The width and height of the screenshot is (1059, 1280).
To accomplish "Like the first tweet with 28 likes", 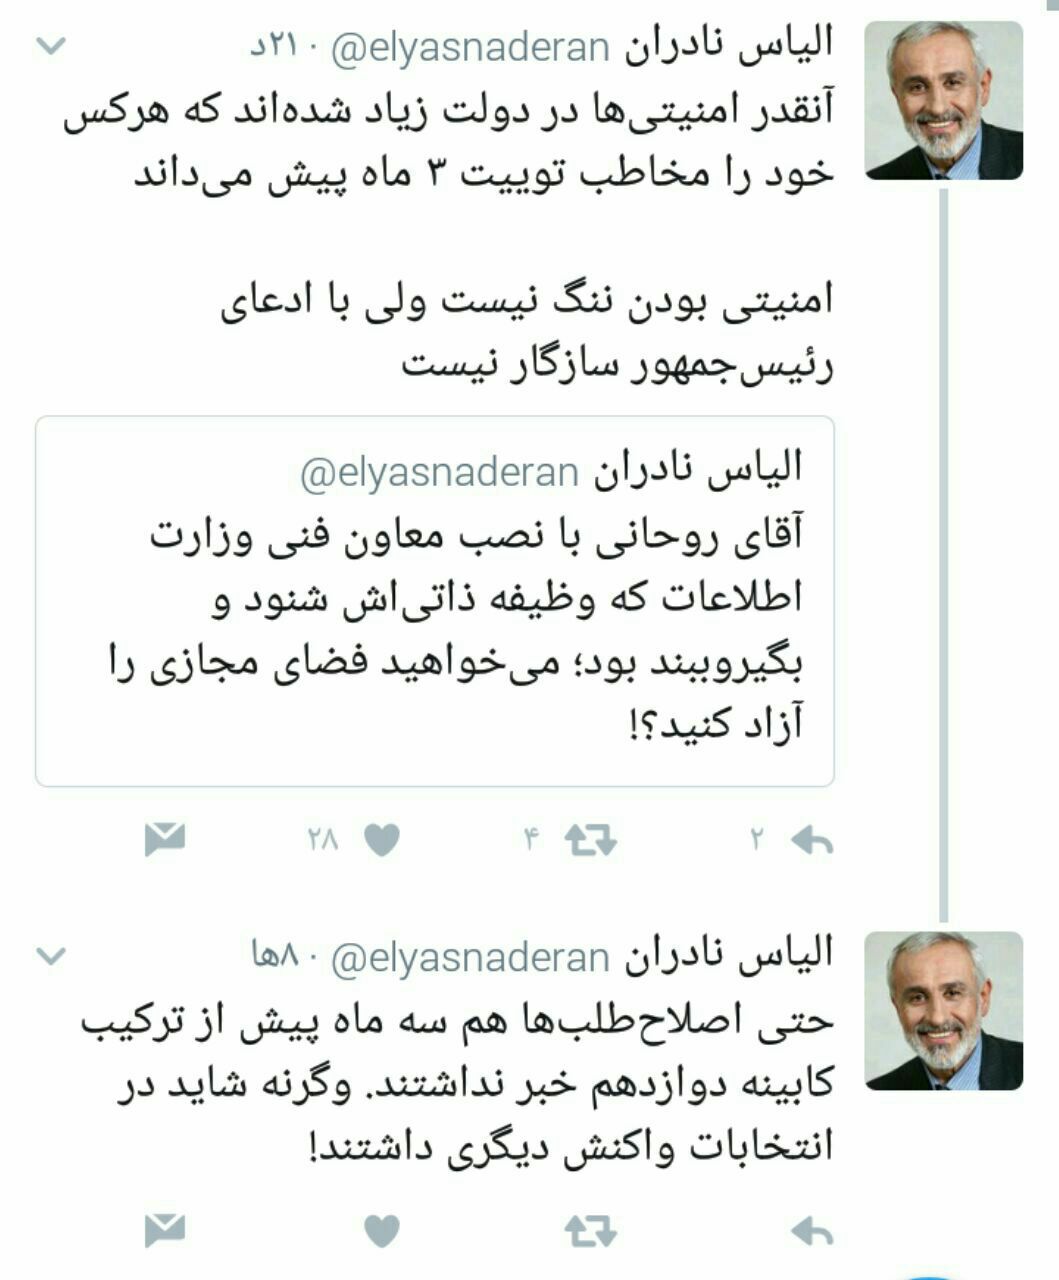I will 381,841.
